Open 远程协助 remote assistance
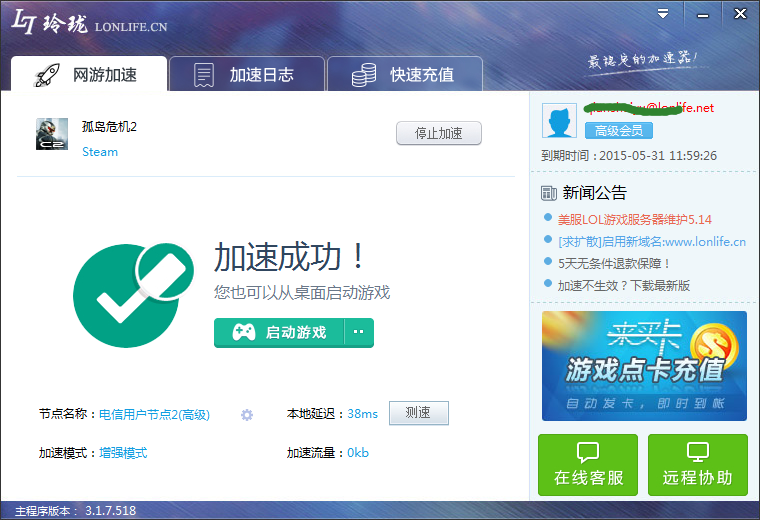 click(x=698, y=465)
